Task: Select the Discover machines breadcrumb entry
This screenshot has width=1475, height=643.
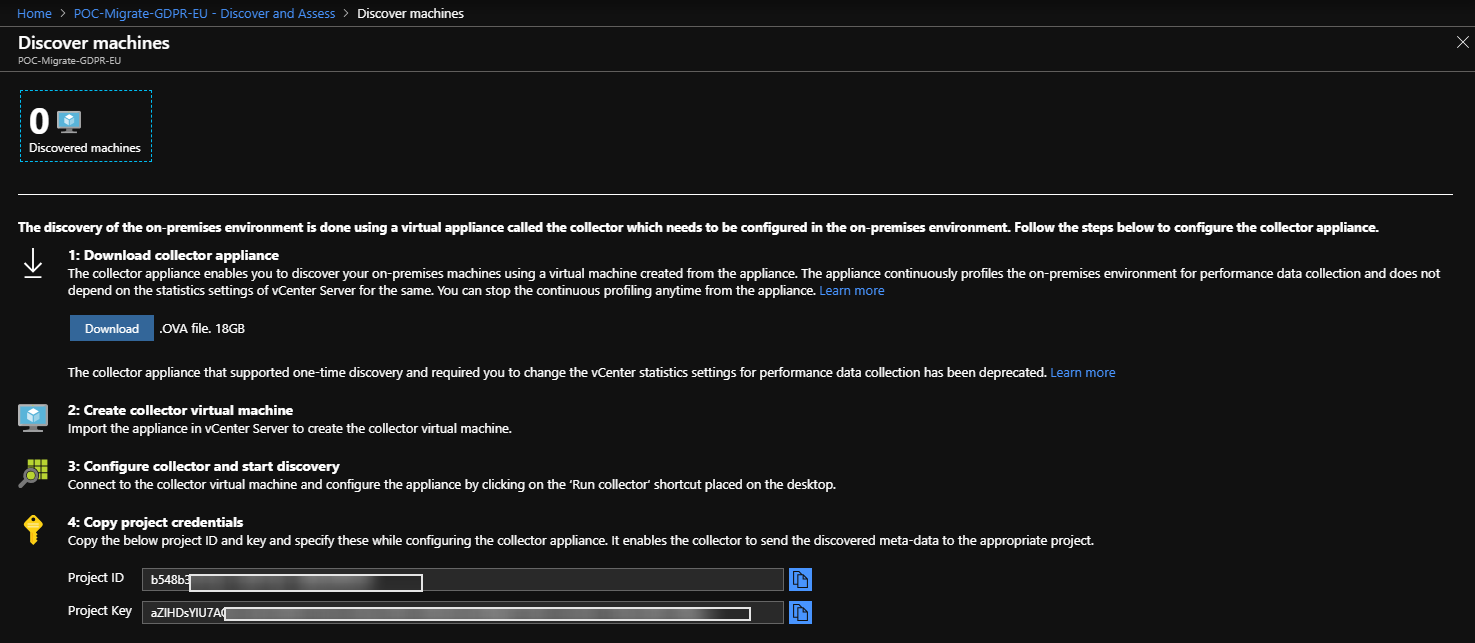Action: pyautogui.click(x=410, y=13)
